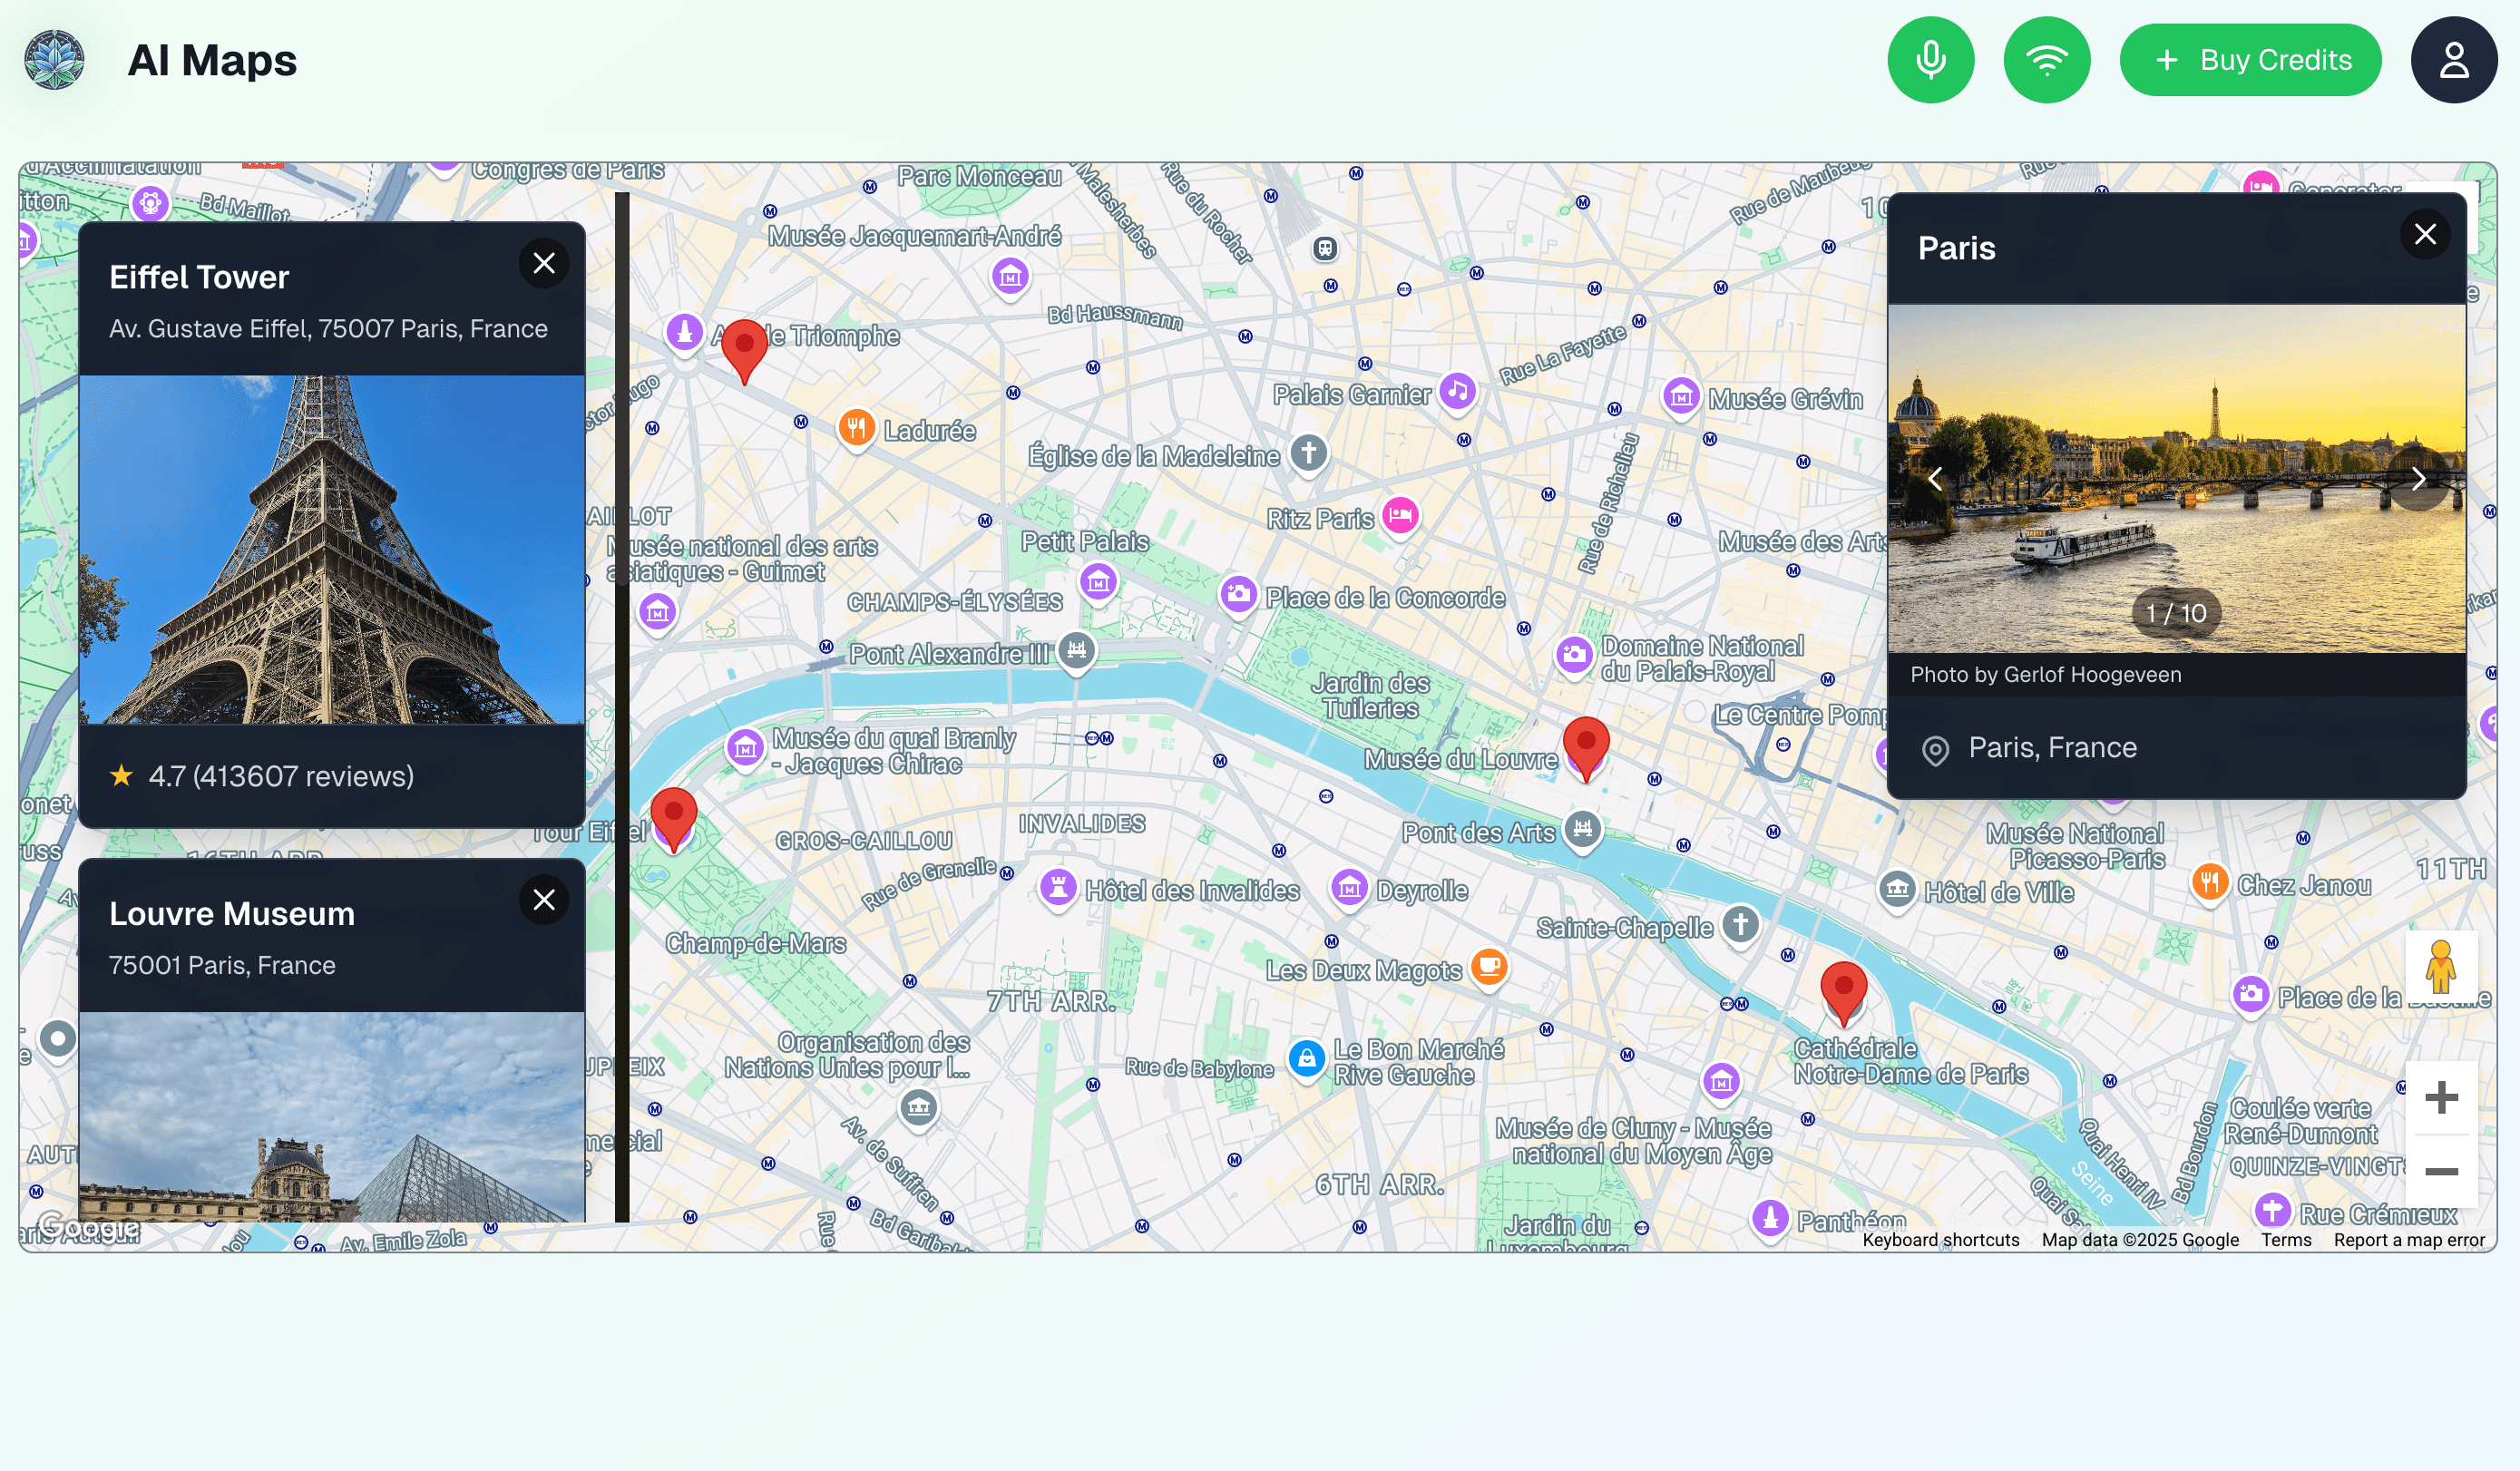Open map Terms link
Image resolution: width=2520 pixels, height=1471 pixels.
[x=2286, y=1239]
